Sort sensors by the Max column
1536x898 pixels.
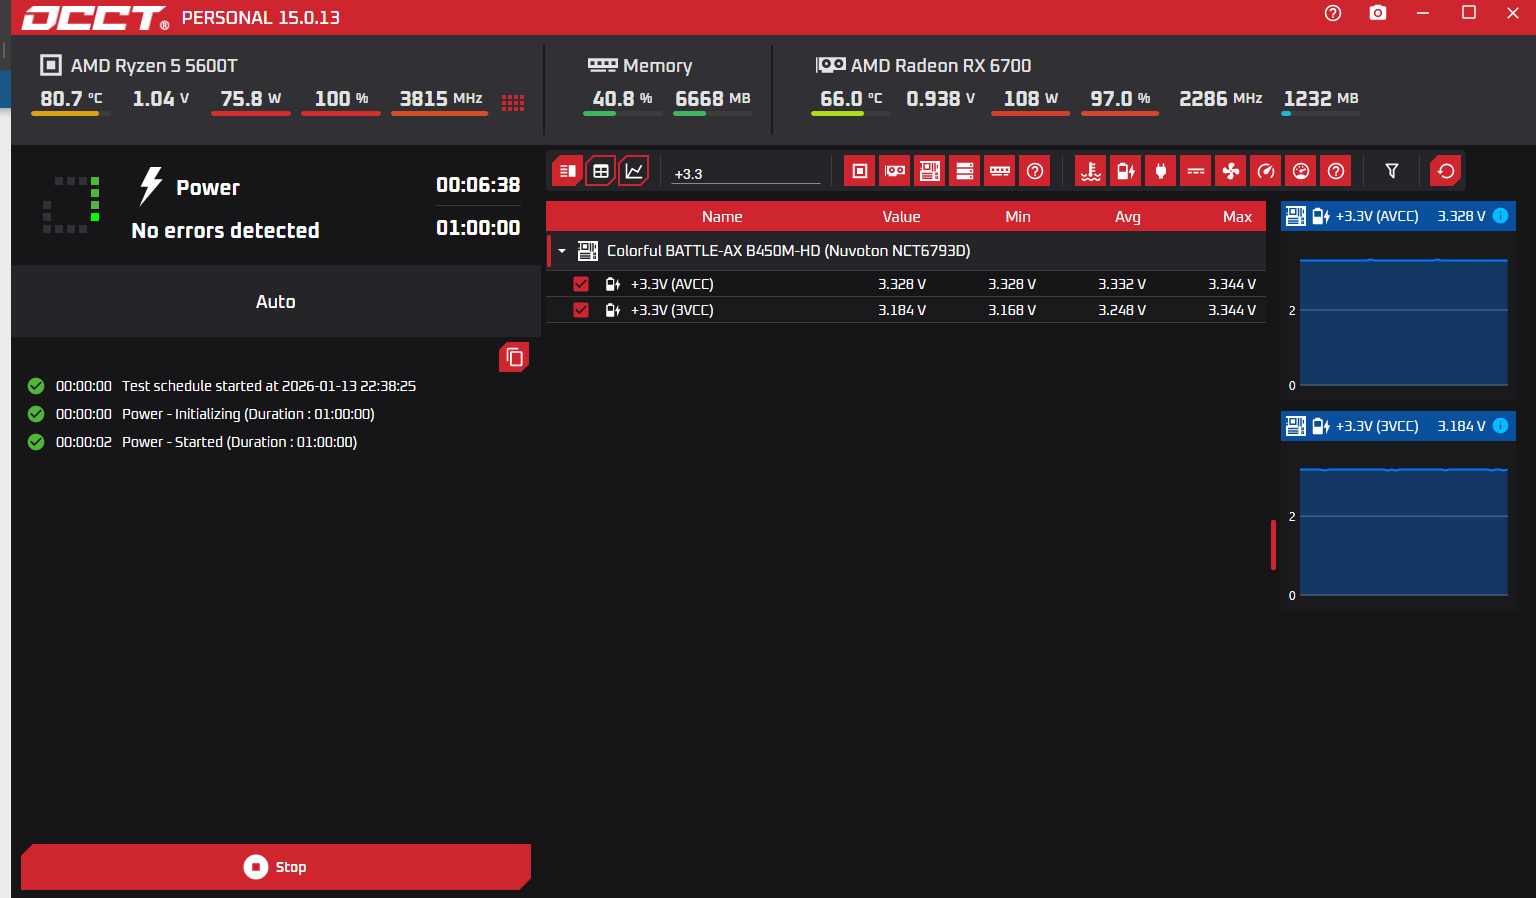coord(1237,217)
